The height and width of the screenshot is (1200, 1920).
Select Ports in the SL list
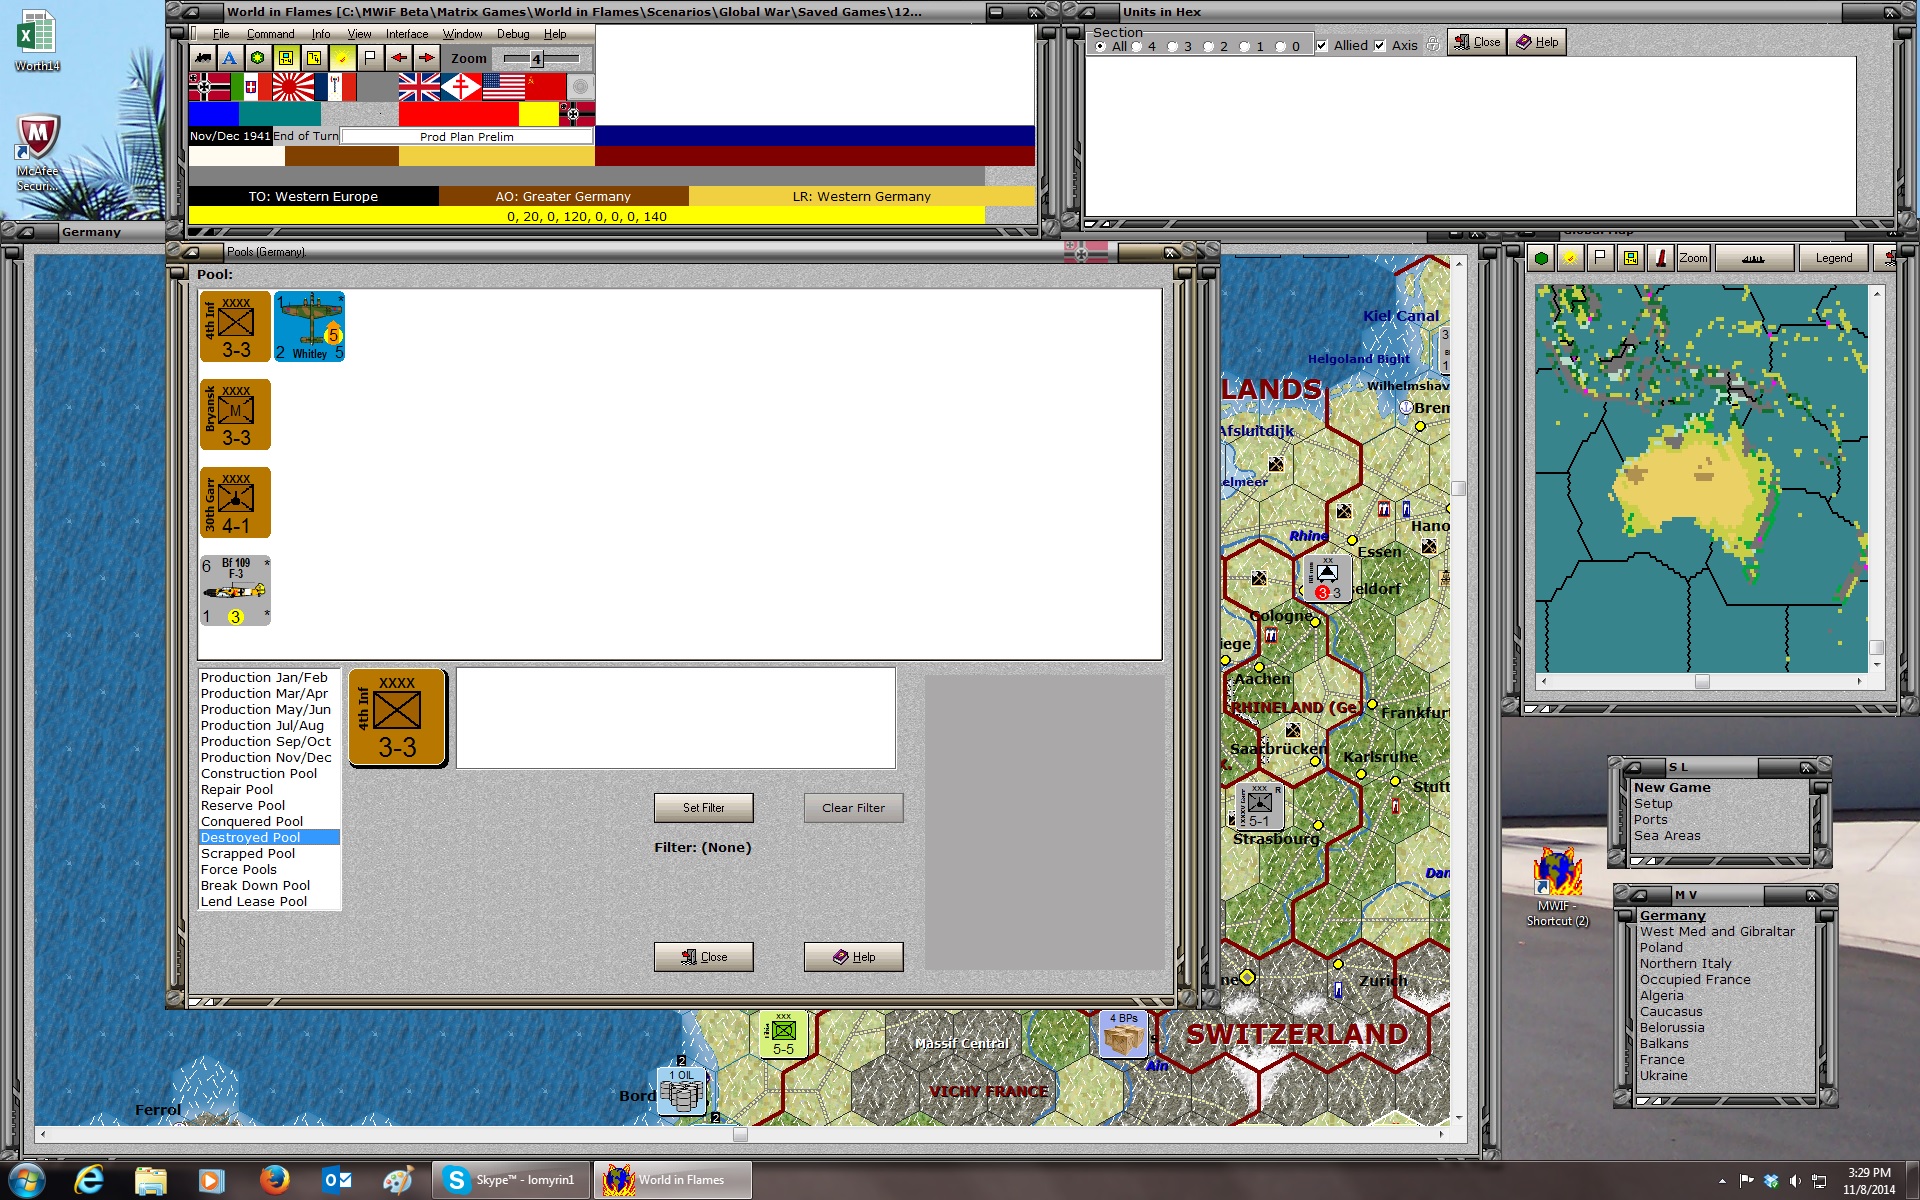click(1650, 819)
